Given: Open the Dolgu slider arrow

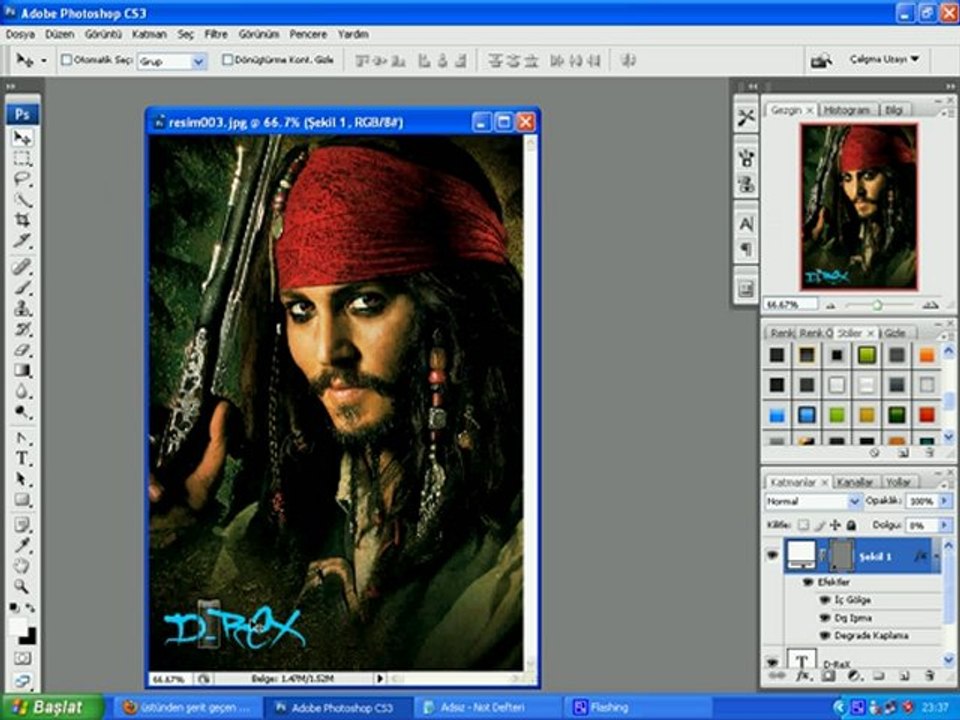Looking at the screenshot, I should 944,525.
